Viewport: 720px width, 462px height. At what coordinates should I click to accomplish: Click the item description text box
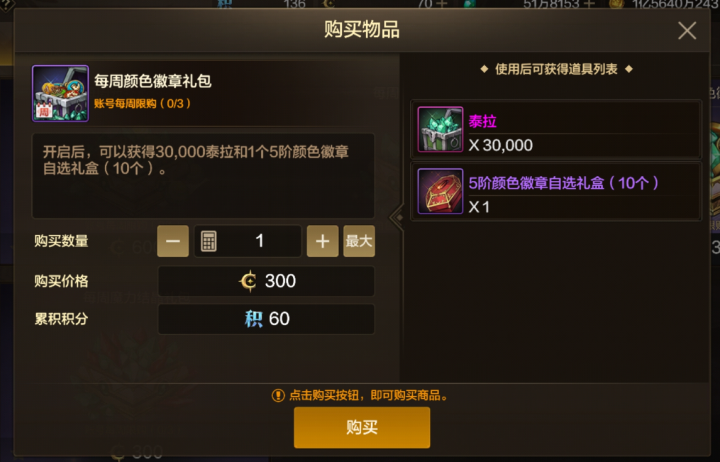(203, 176)
